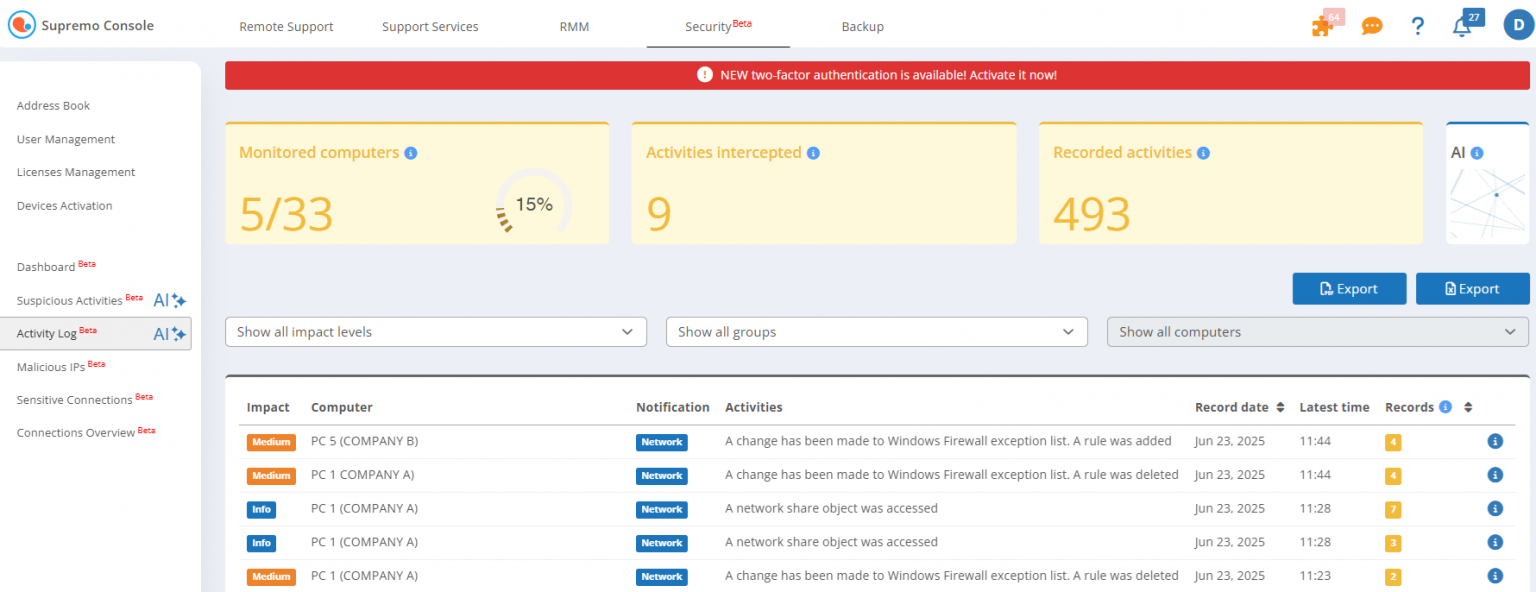The width and height of the screenshot is (1536, 592).
Task: Expand the Show all groups dropdown
Action: (x=877, y=331)
